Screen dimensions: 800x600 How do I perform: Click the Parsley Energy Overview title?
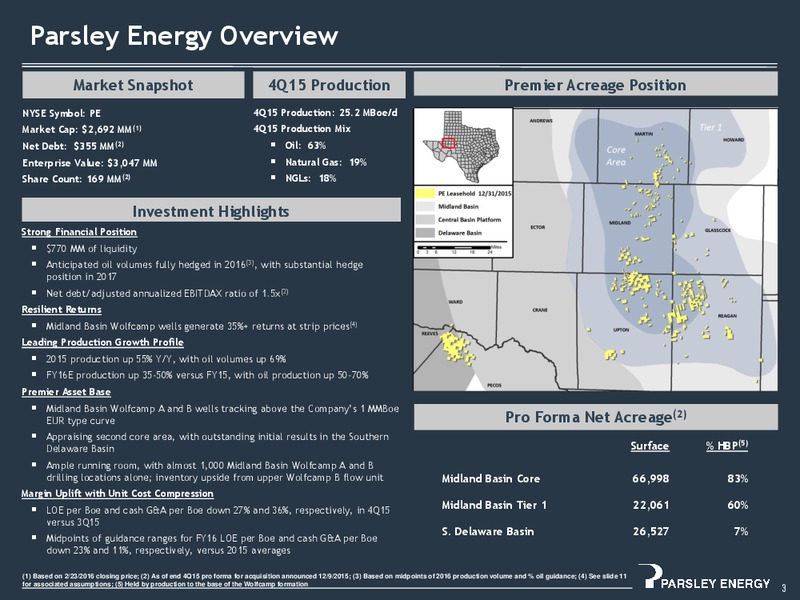(x=184, y=36)
